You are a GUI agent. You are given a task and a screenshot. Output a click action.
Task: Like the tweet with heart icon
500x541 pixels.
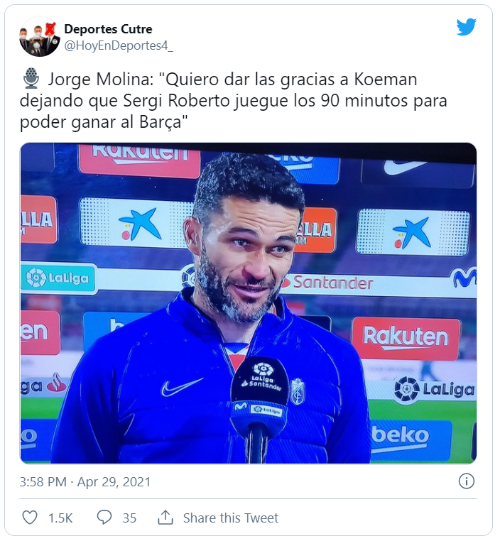point(30,518)
